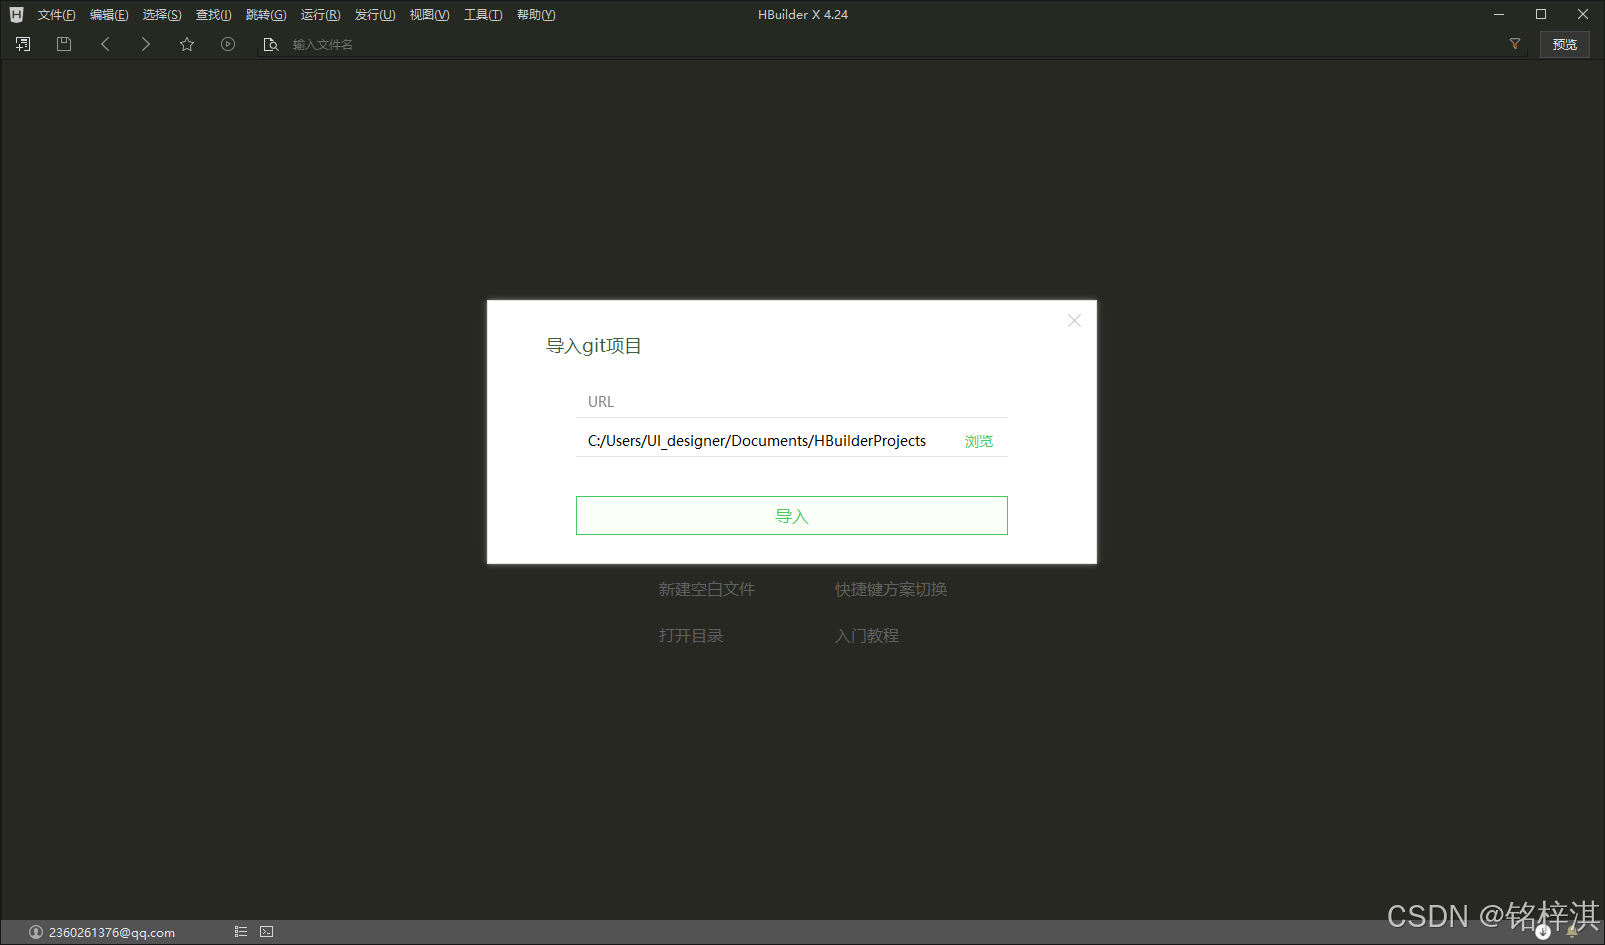This screenshot has height=945, width=1605.
Task: Click the file search magnifier icon
Action: point(270,44)
